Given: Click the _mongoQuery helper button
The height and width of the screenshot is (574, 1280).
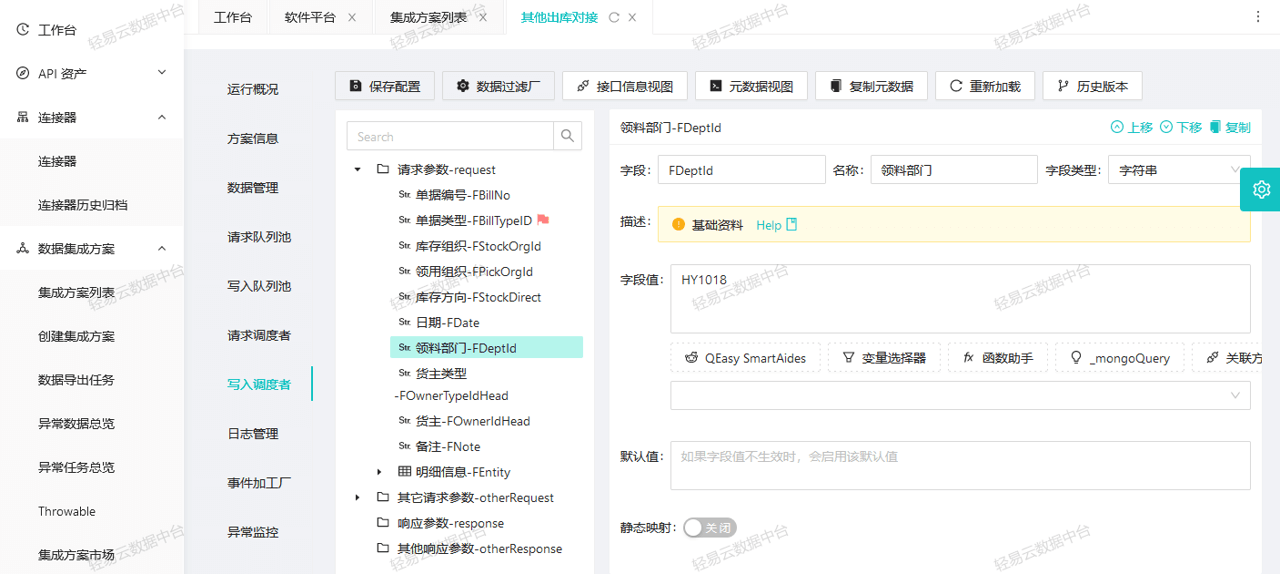Looking at the screenshot, I should click(1120, 357).
